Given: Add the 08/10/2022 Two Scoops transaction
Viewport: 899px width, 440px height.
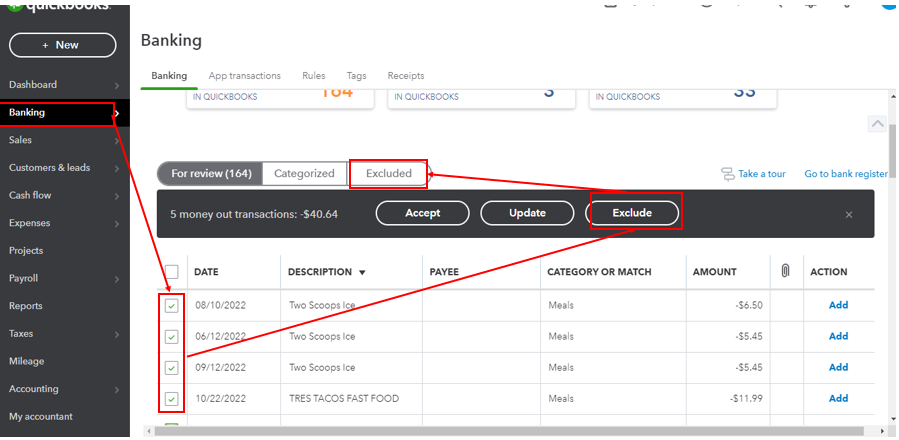Looking at the screenshot, I should click(x=838, y=305).
